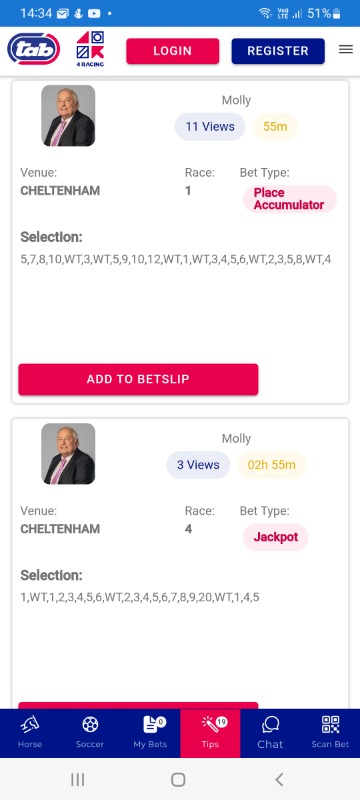Tap the Scan Bet QR icon
Viewport: 360px width, 800px height.
(330, 724)
